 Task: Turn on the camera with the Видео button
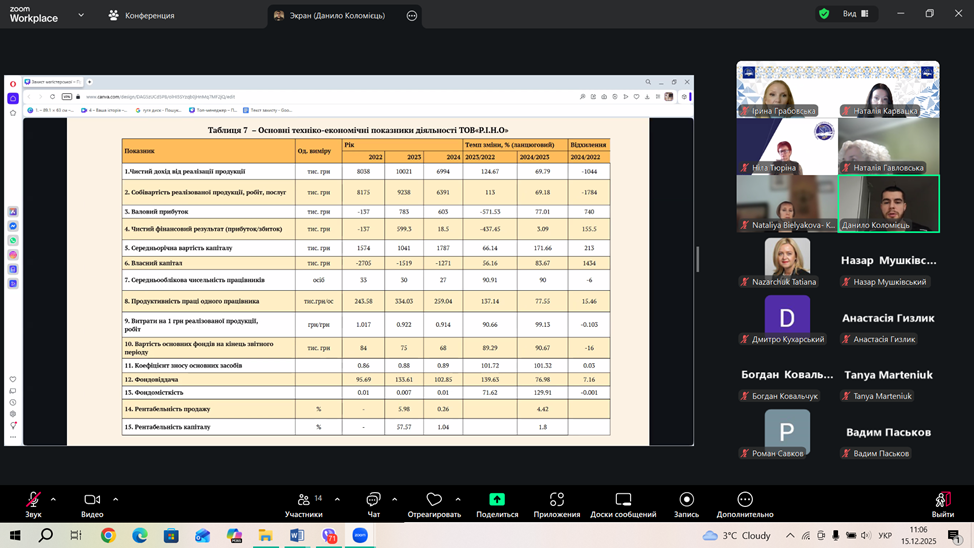click(x=92, y=500)
